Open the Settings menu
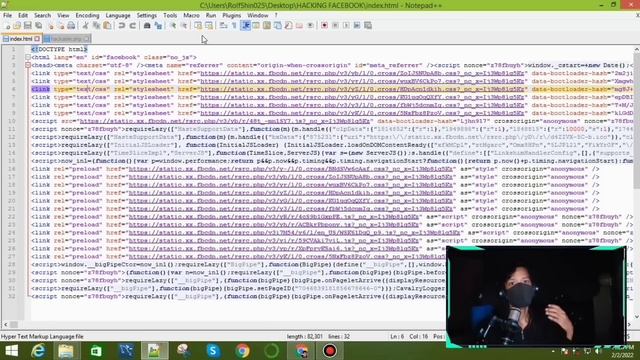Viewport: 640px width, 360px height. [x=147, y=16]
